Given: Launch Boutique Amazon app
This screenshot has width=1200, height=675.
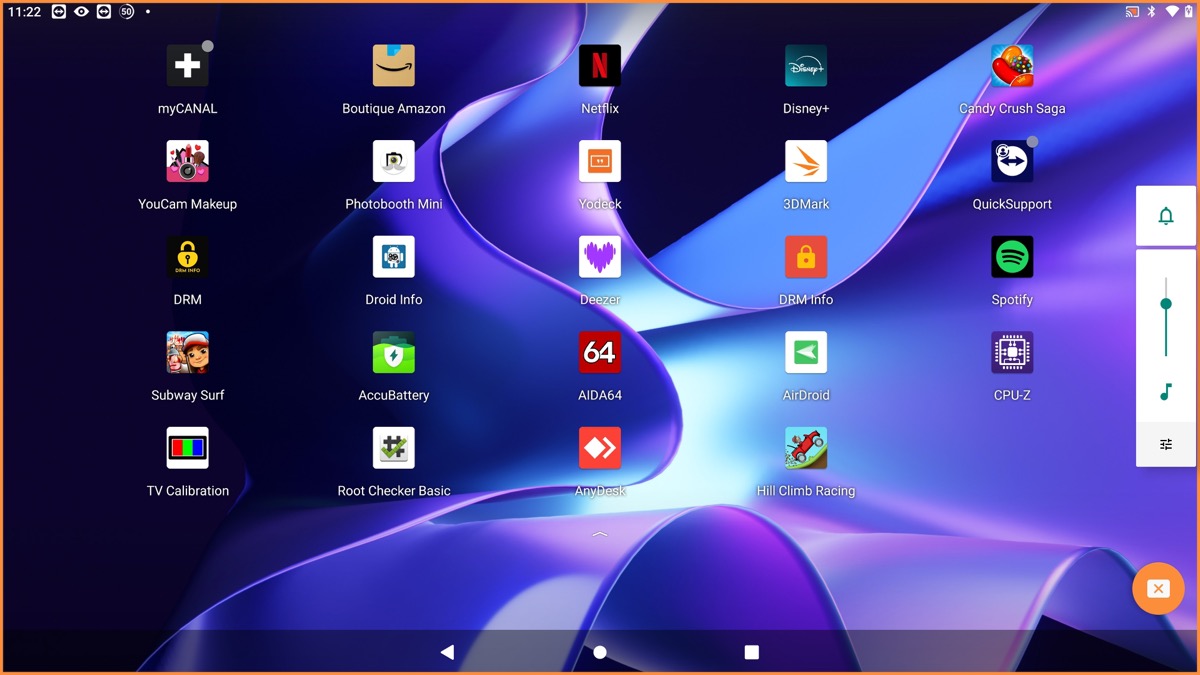Looking at the screenshot, I should (394, 66).
